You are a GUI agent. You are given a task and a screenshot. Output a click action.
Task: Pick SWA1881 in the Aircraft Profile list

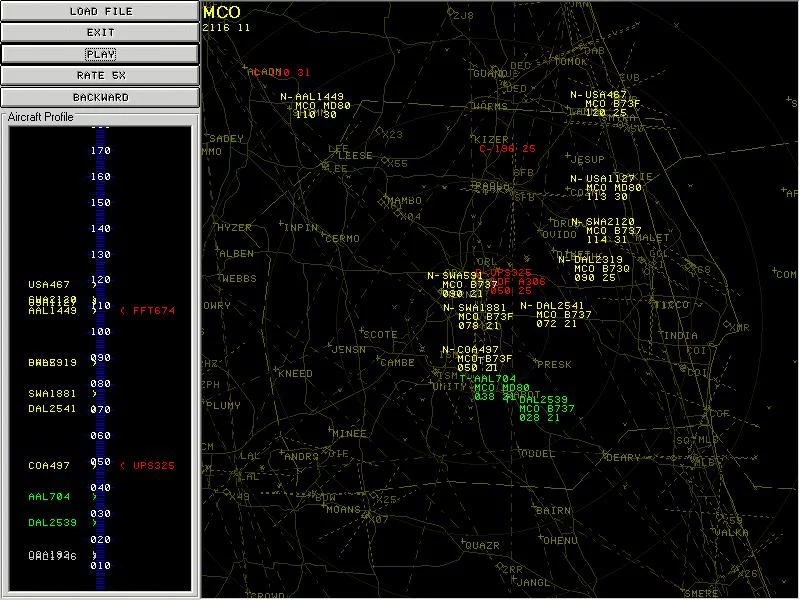tap(52, 393)
